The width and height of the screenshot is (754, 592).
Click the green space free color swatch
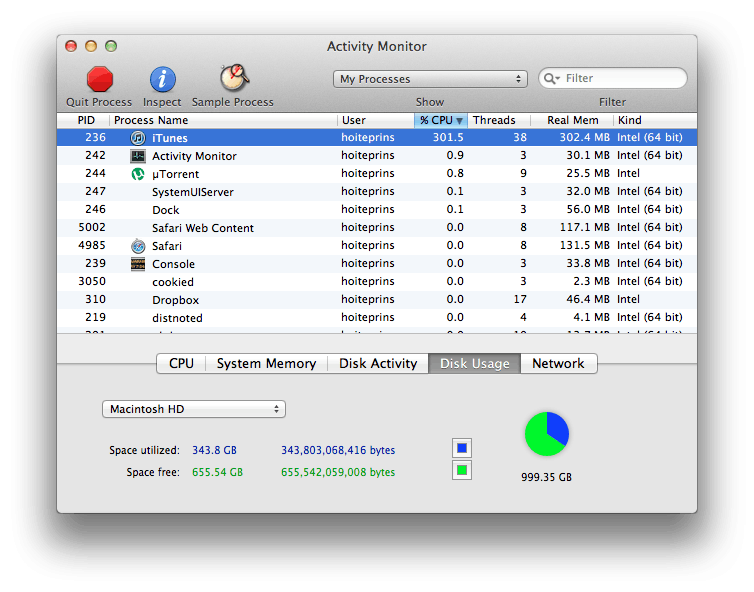tap(462, 470)
